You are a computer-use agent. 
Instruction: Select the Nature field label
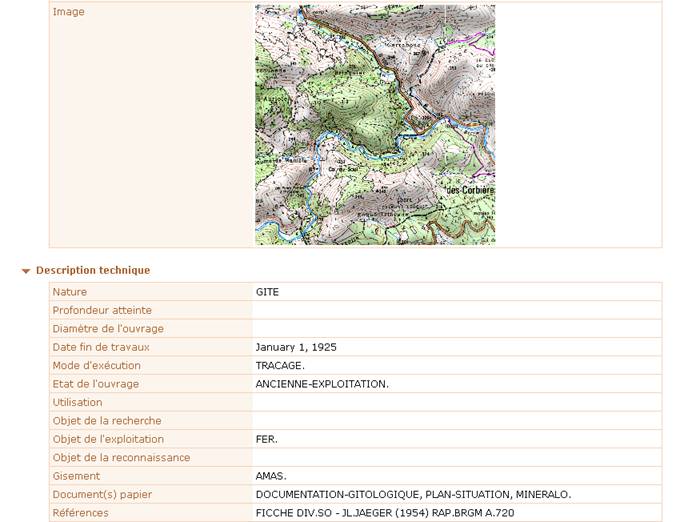pyautogui.click(x=70, y=292)
